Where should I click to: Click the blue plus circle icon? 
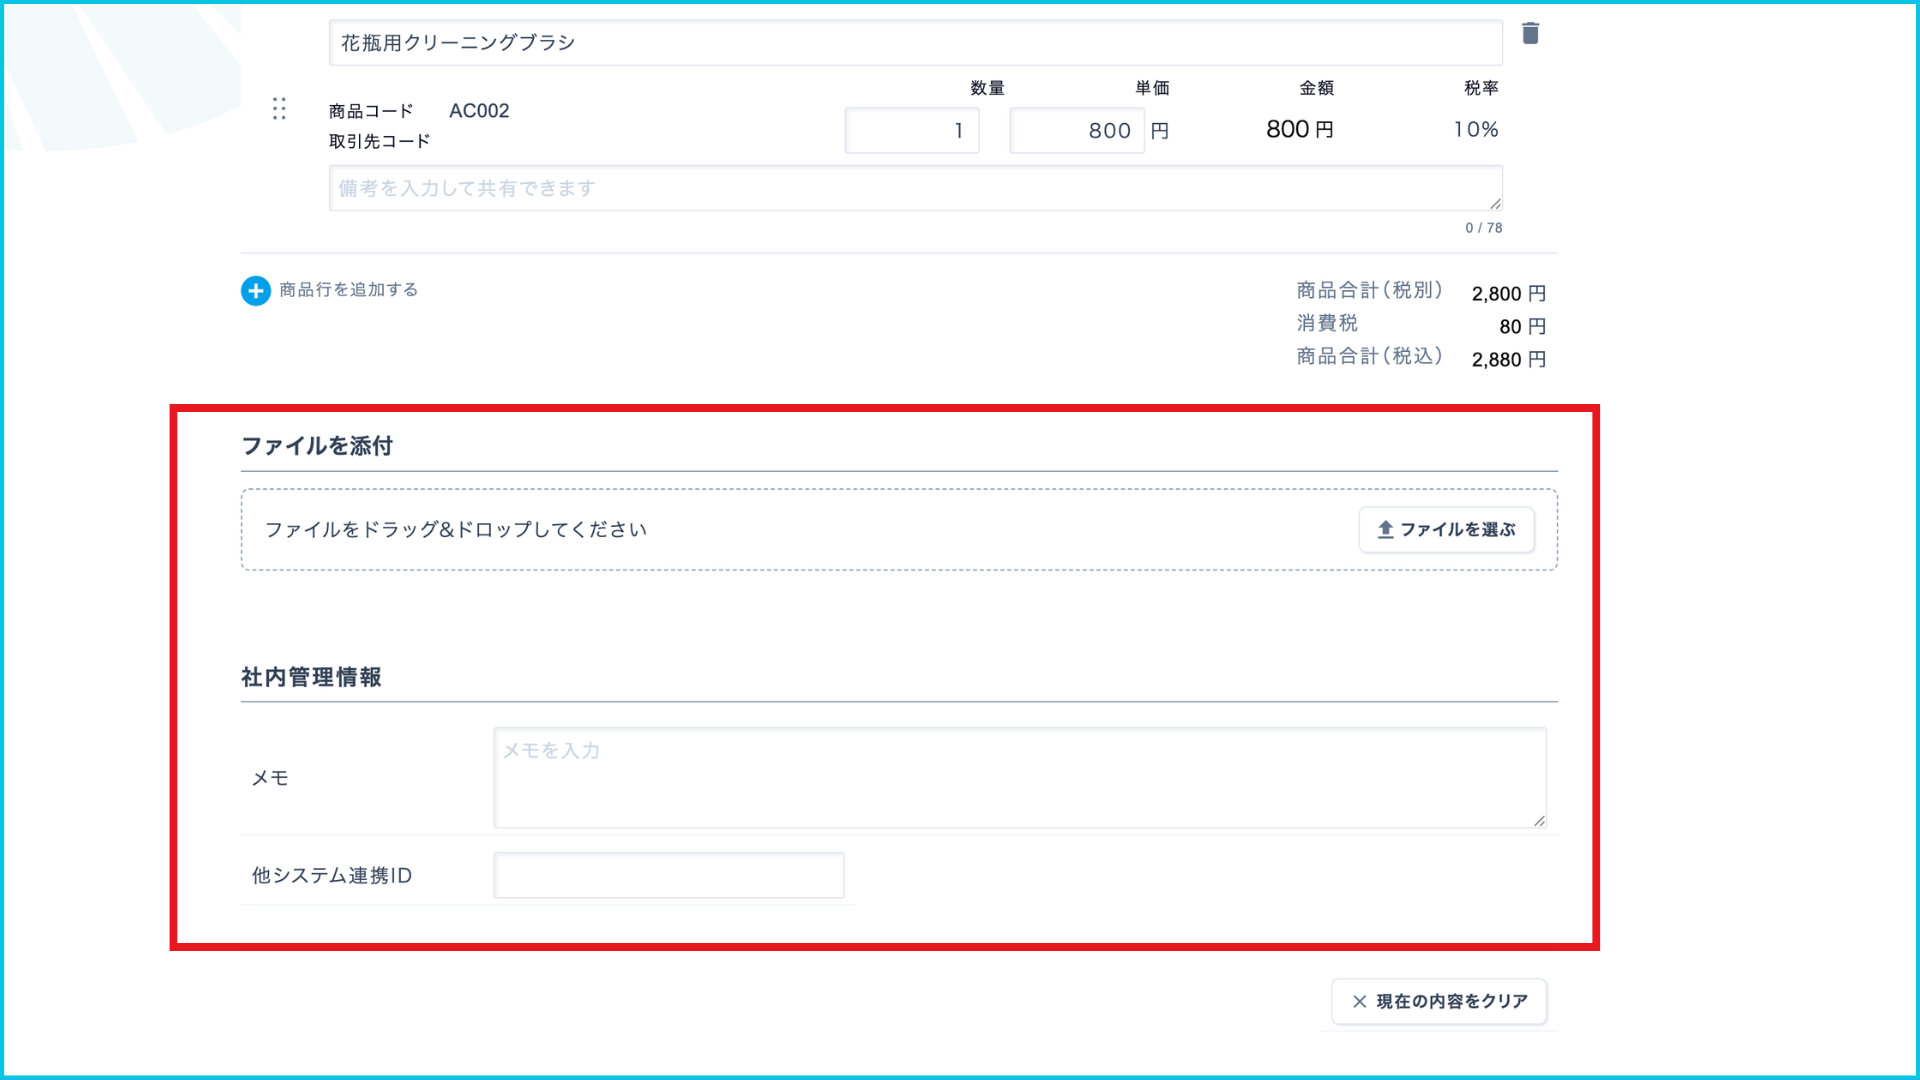pos(256,291)
